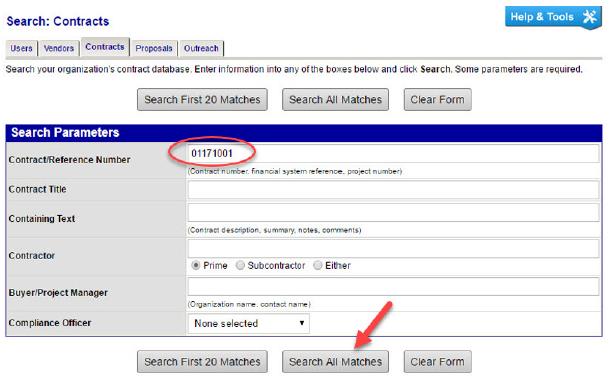Click the Buyer/Project Manager label
The width and height of the screenshot is (612, 380).
pyautogui.click(x=58, y=293)
